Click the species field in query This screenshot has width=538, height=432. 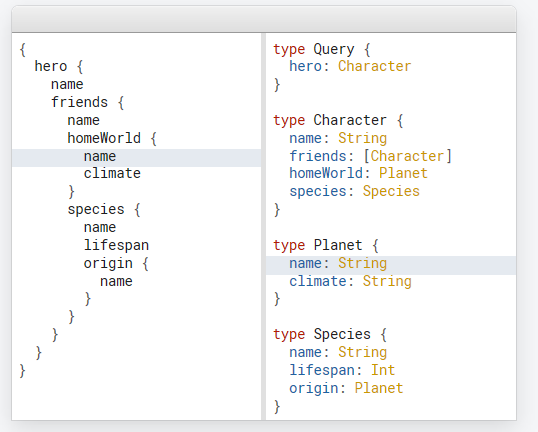tap(96, 209)
